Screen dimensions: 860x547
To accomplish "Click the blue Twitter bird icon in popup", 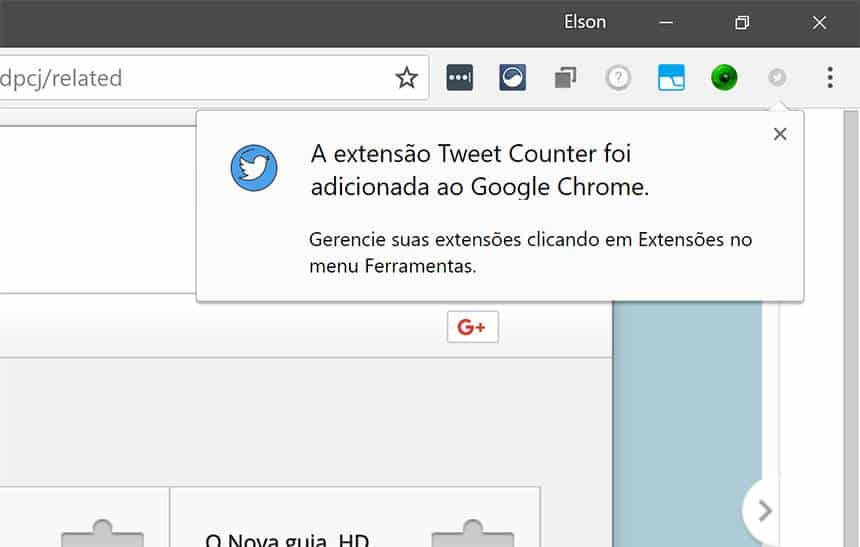I will click(x=254, y=168).
